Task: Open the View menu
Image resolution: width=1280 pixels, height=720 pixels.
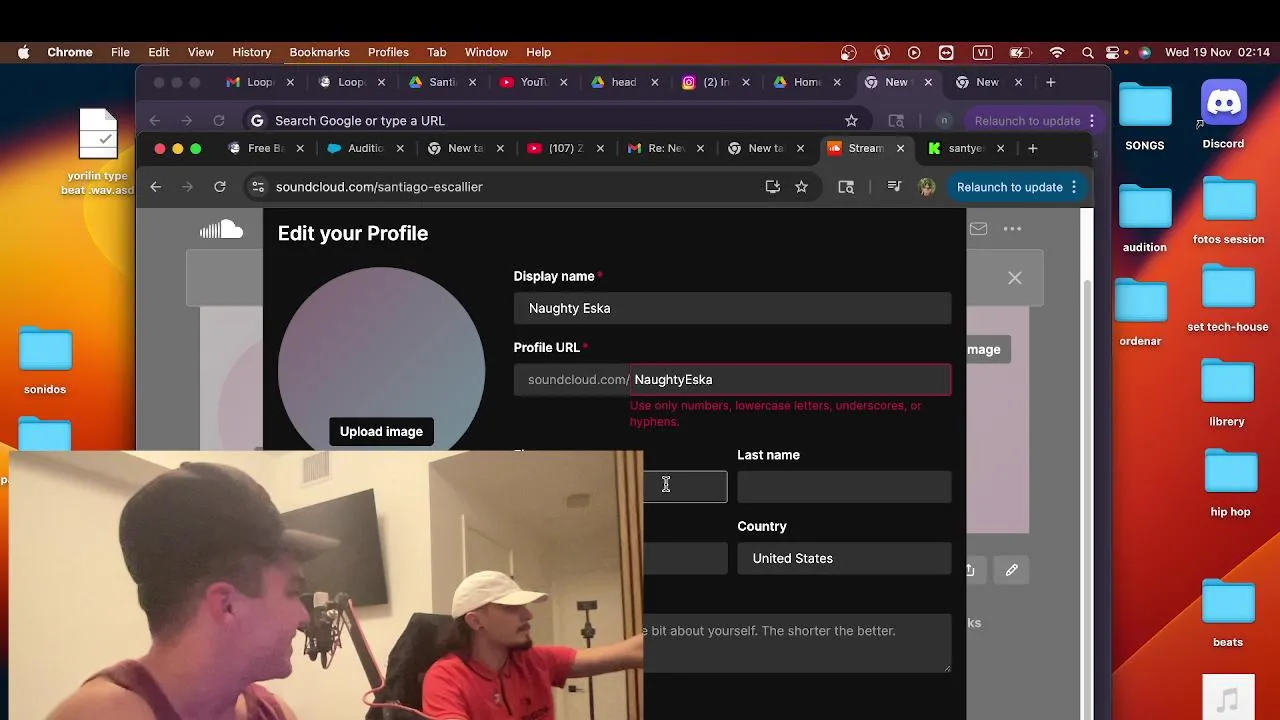Action: point(201,52)
